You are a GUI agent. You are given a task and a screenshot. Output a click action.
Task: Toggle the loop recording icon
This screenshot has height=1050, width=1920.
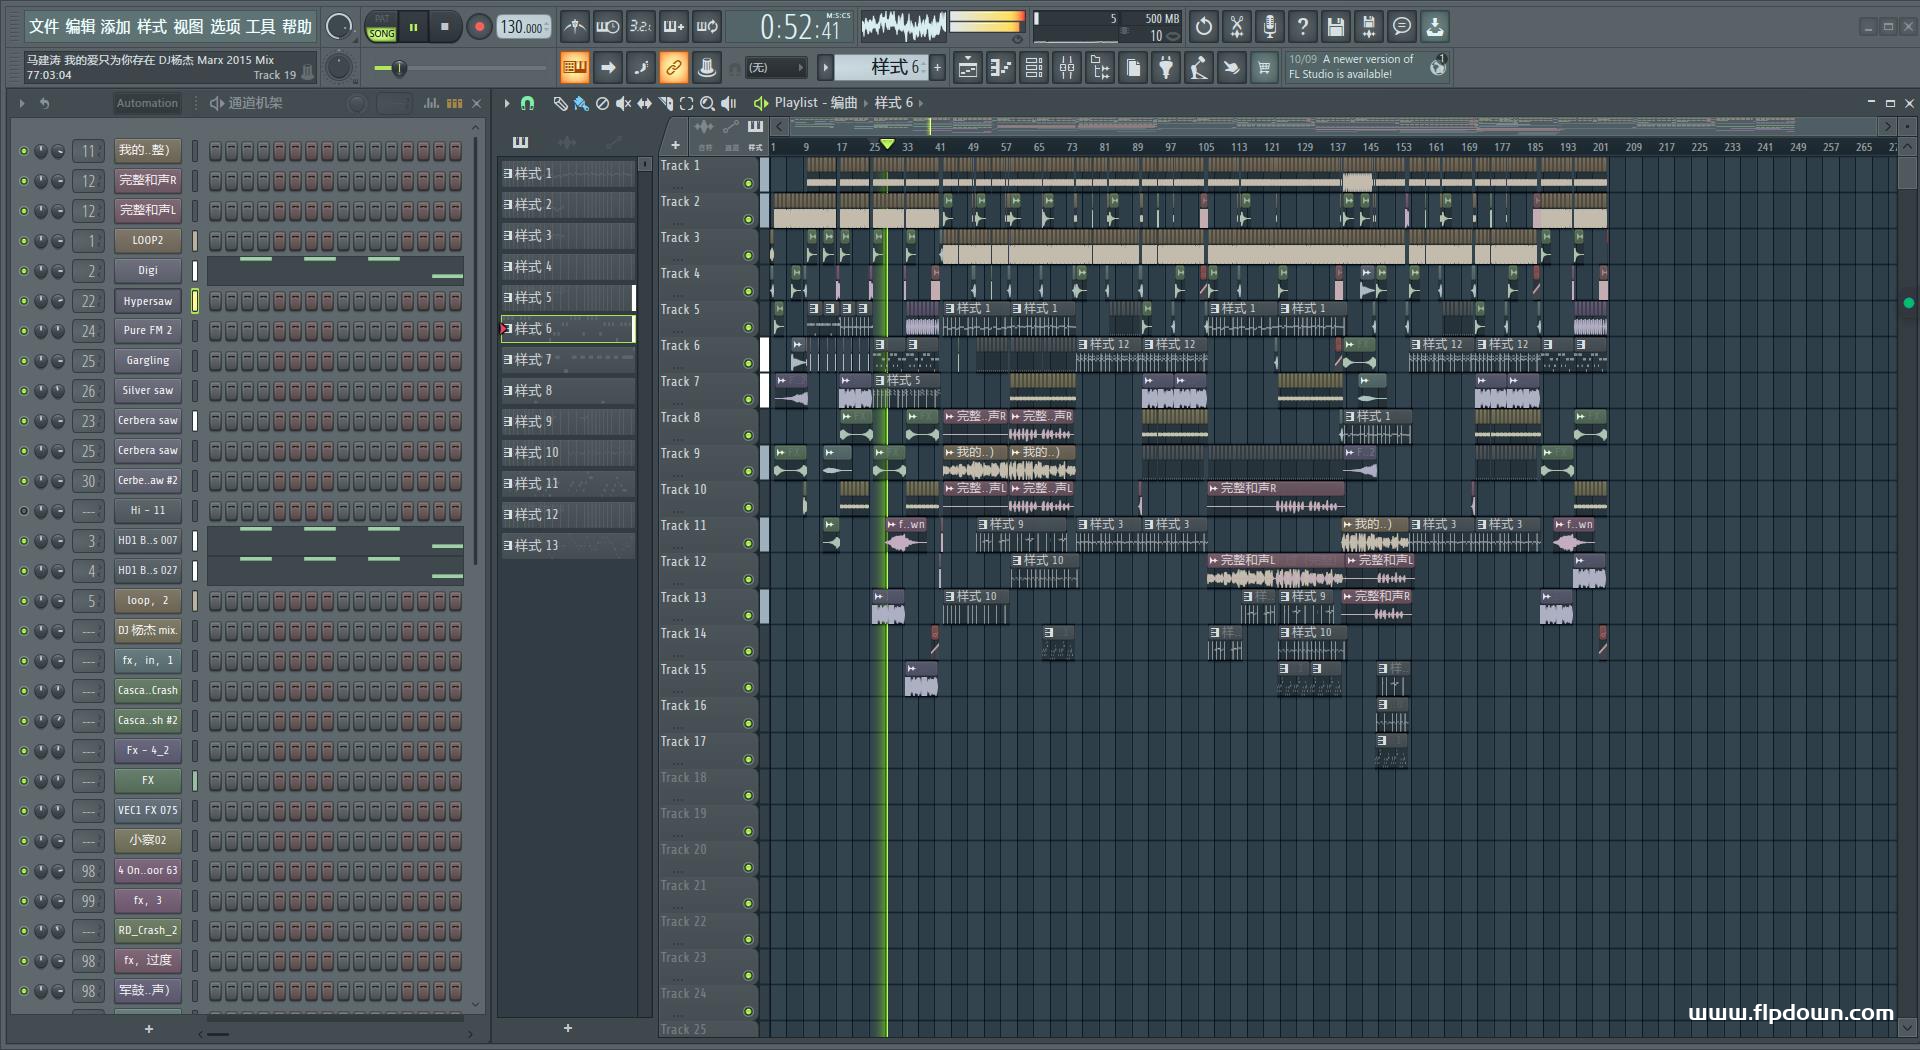707,27
